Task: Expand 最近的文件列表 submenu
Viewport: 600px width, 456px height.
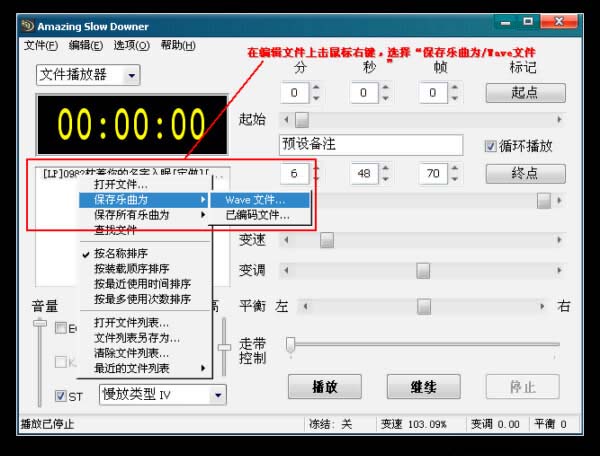Action: tap(144, 368)
